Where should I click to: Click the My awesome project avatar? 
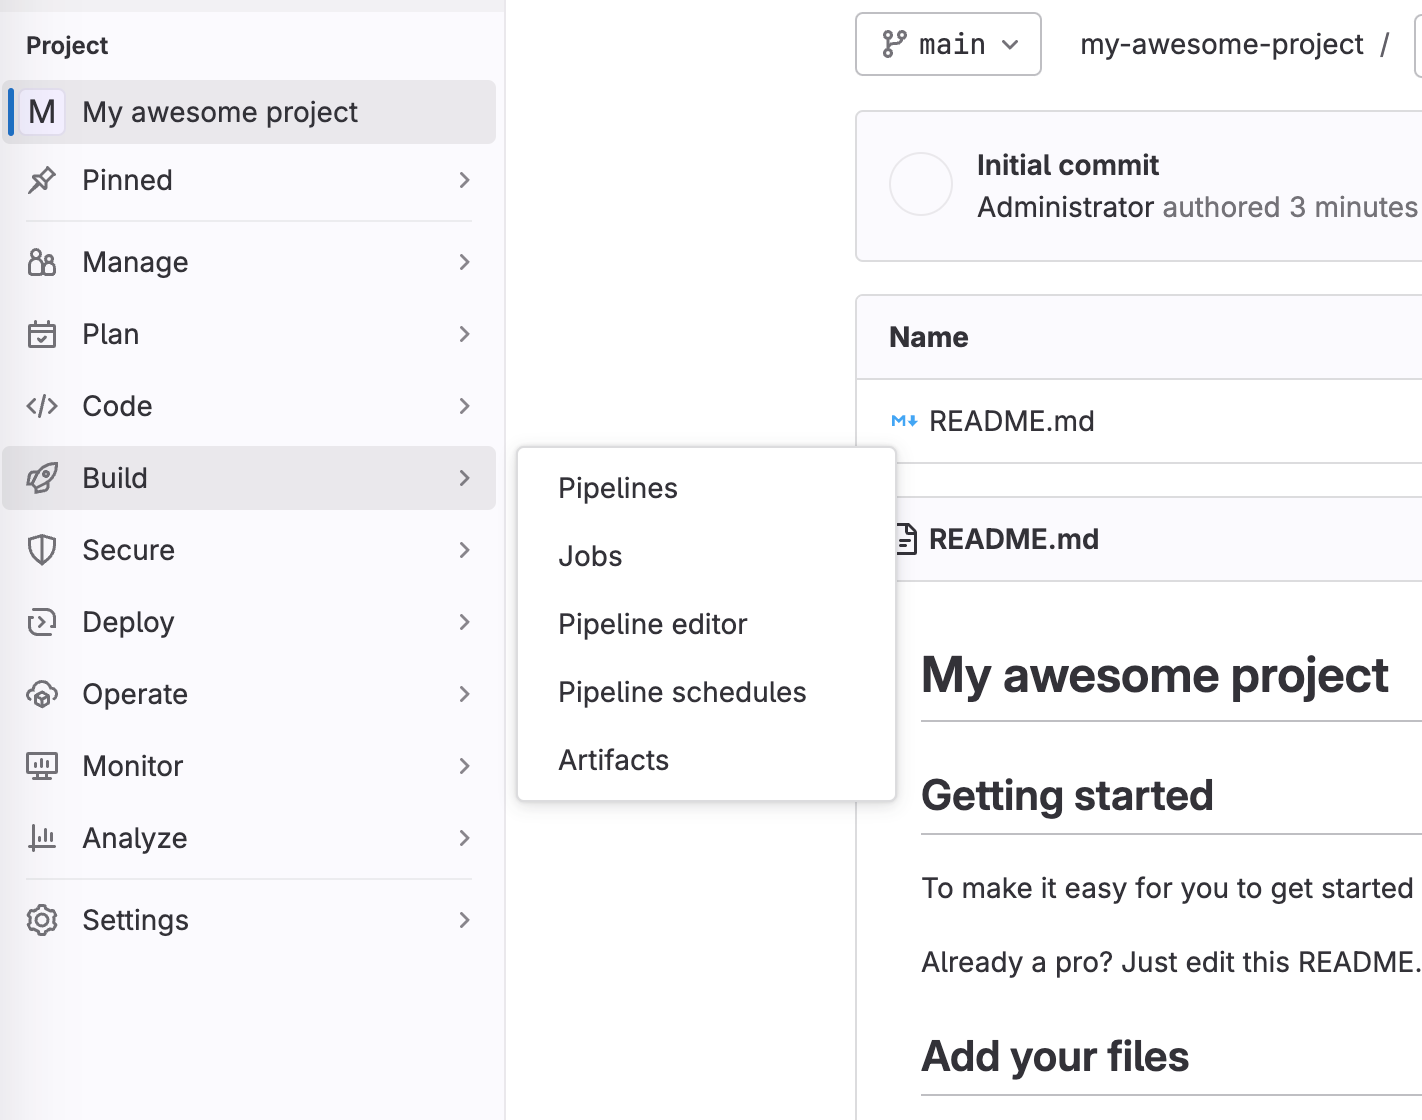click(x=42, y=112)
